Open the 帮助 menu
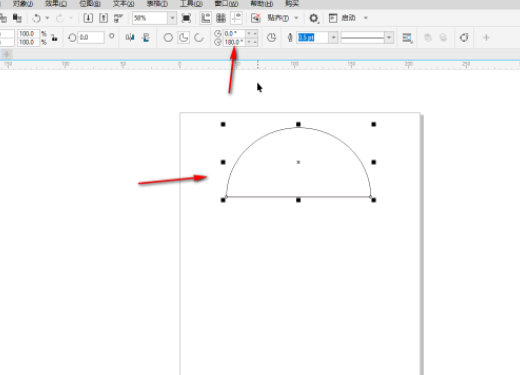Screen dimensions: 520x375 (x=262, y=4)
